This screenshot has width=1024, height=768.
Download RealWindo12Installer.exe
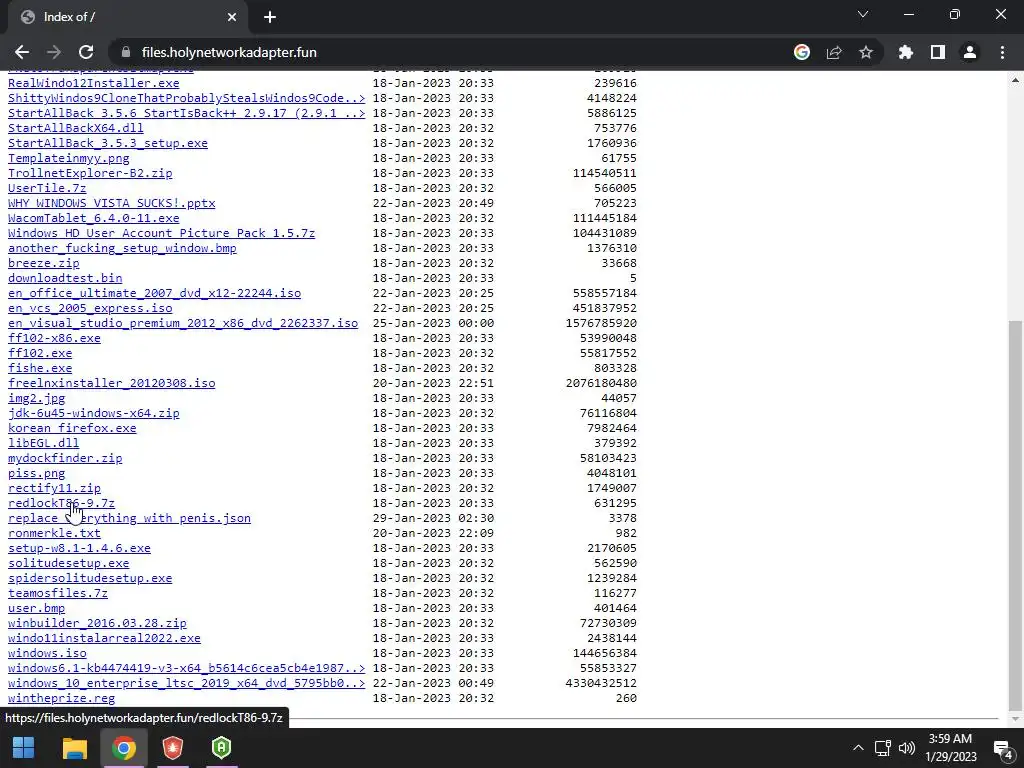click(93, 83)
